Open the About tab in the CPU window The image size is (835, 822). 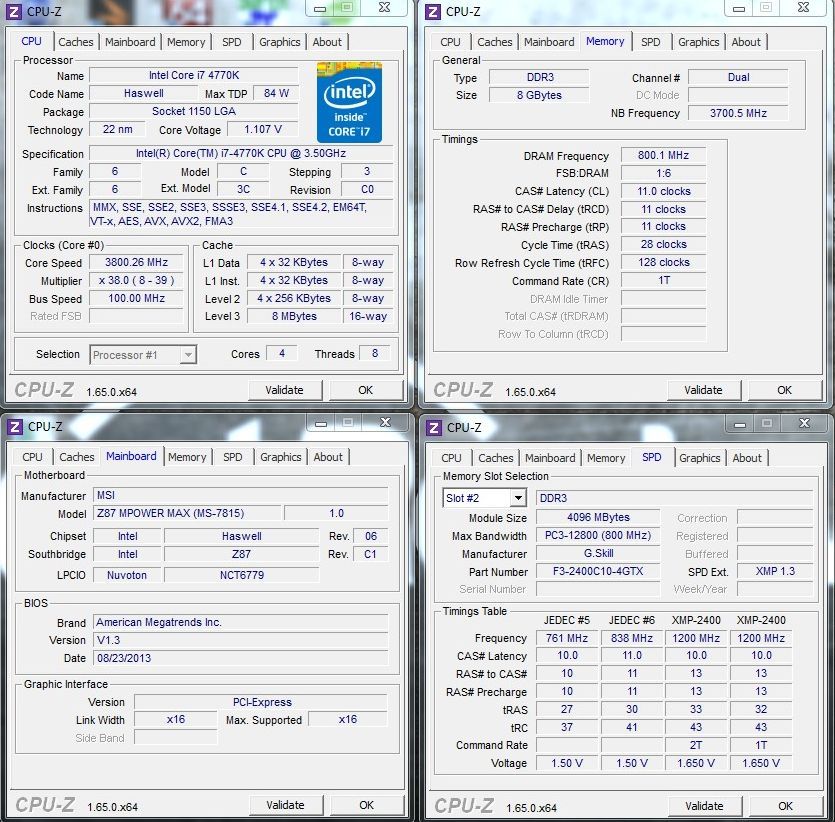(327, 42)
